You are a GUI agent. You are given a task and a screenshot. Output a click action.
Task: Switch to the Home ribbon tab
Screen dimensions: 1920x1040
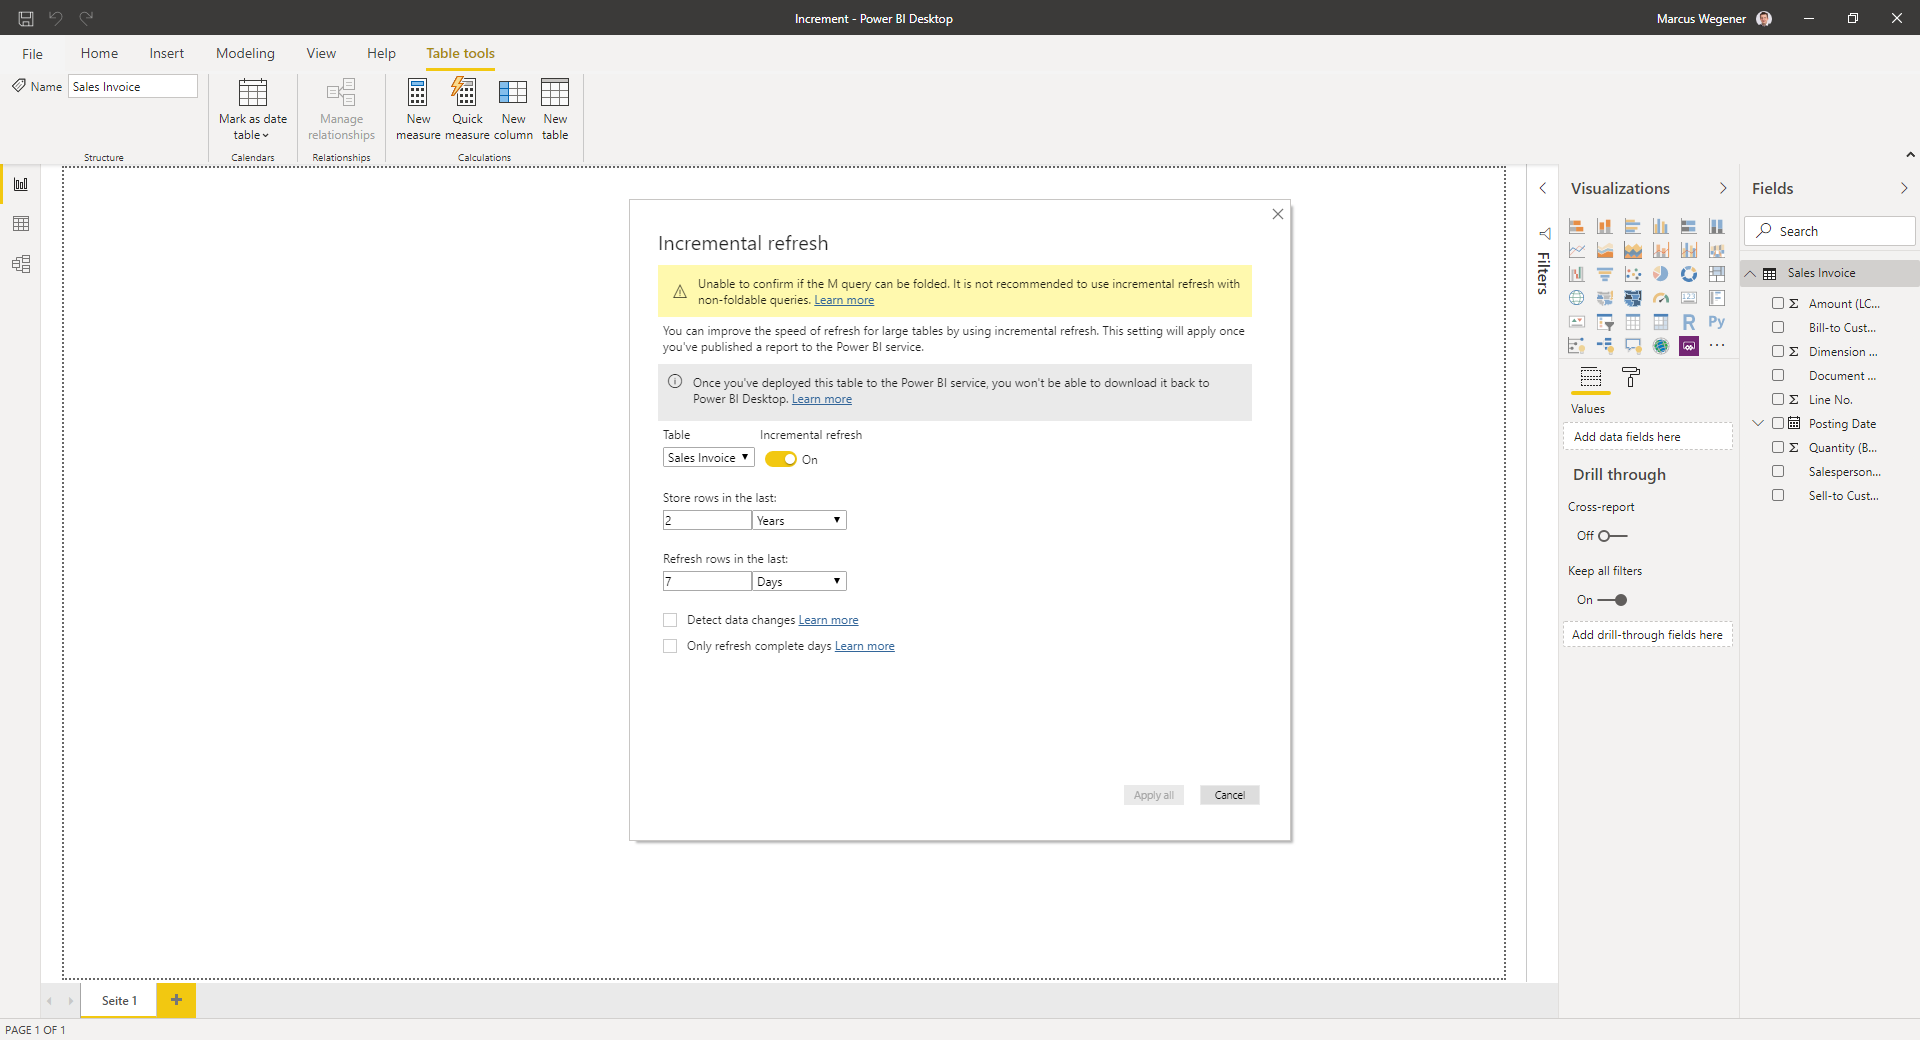click(99, 54)
